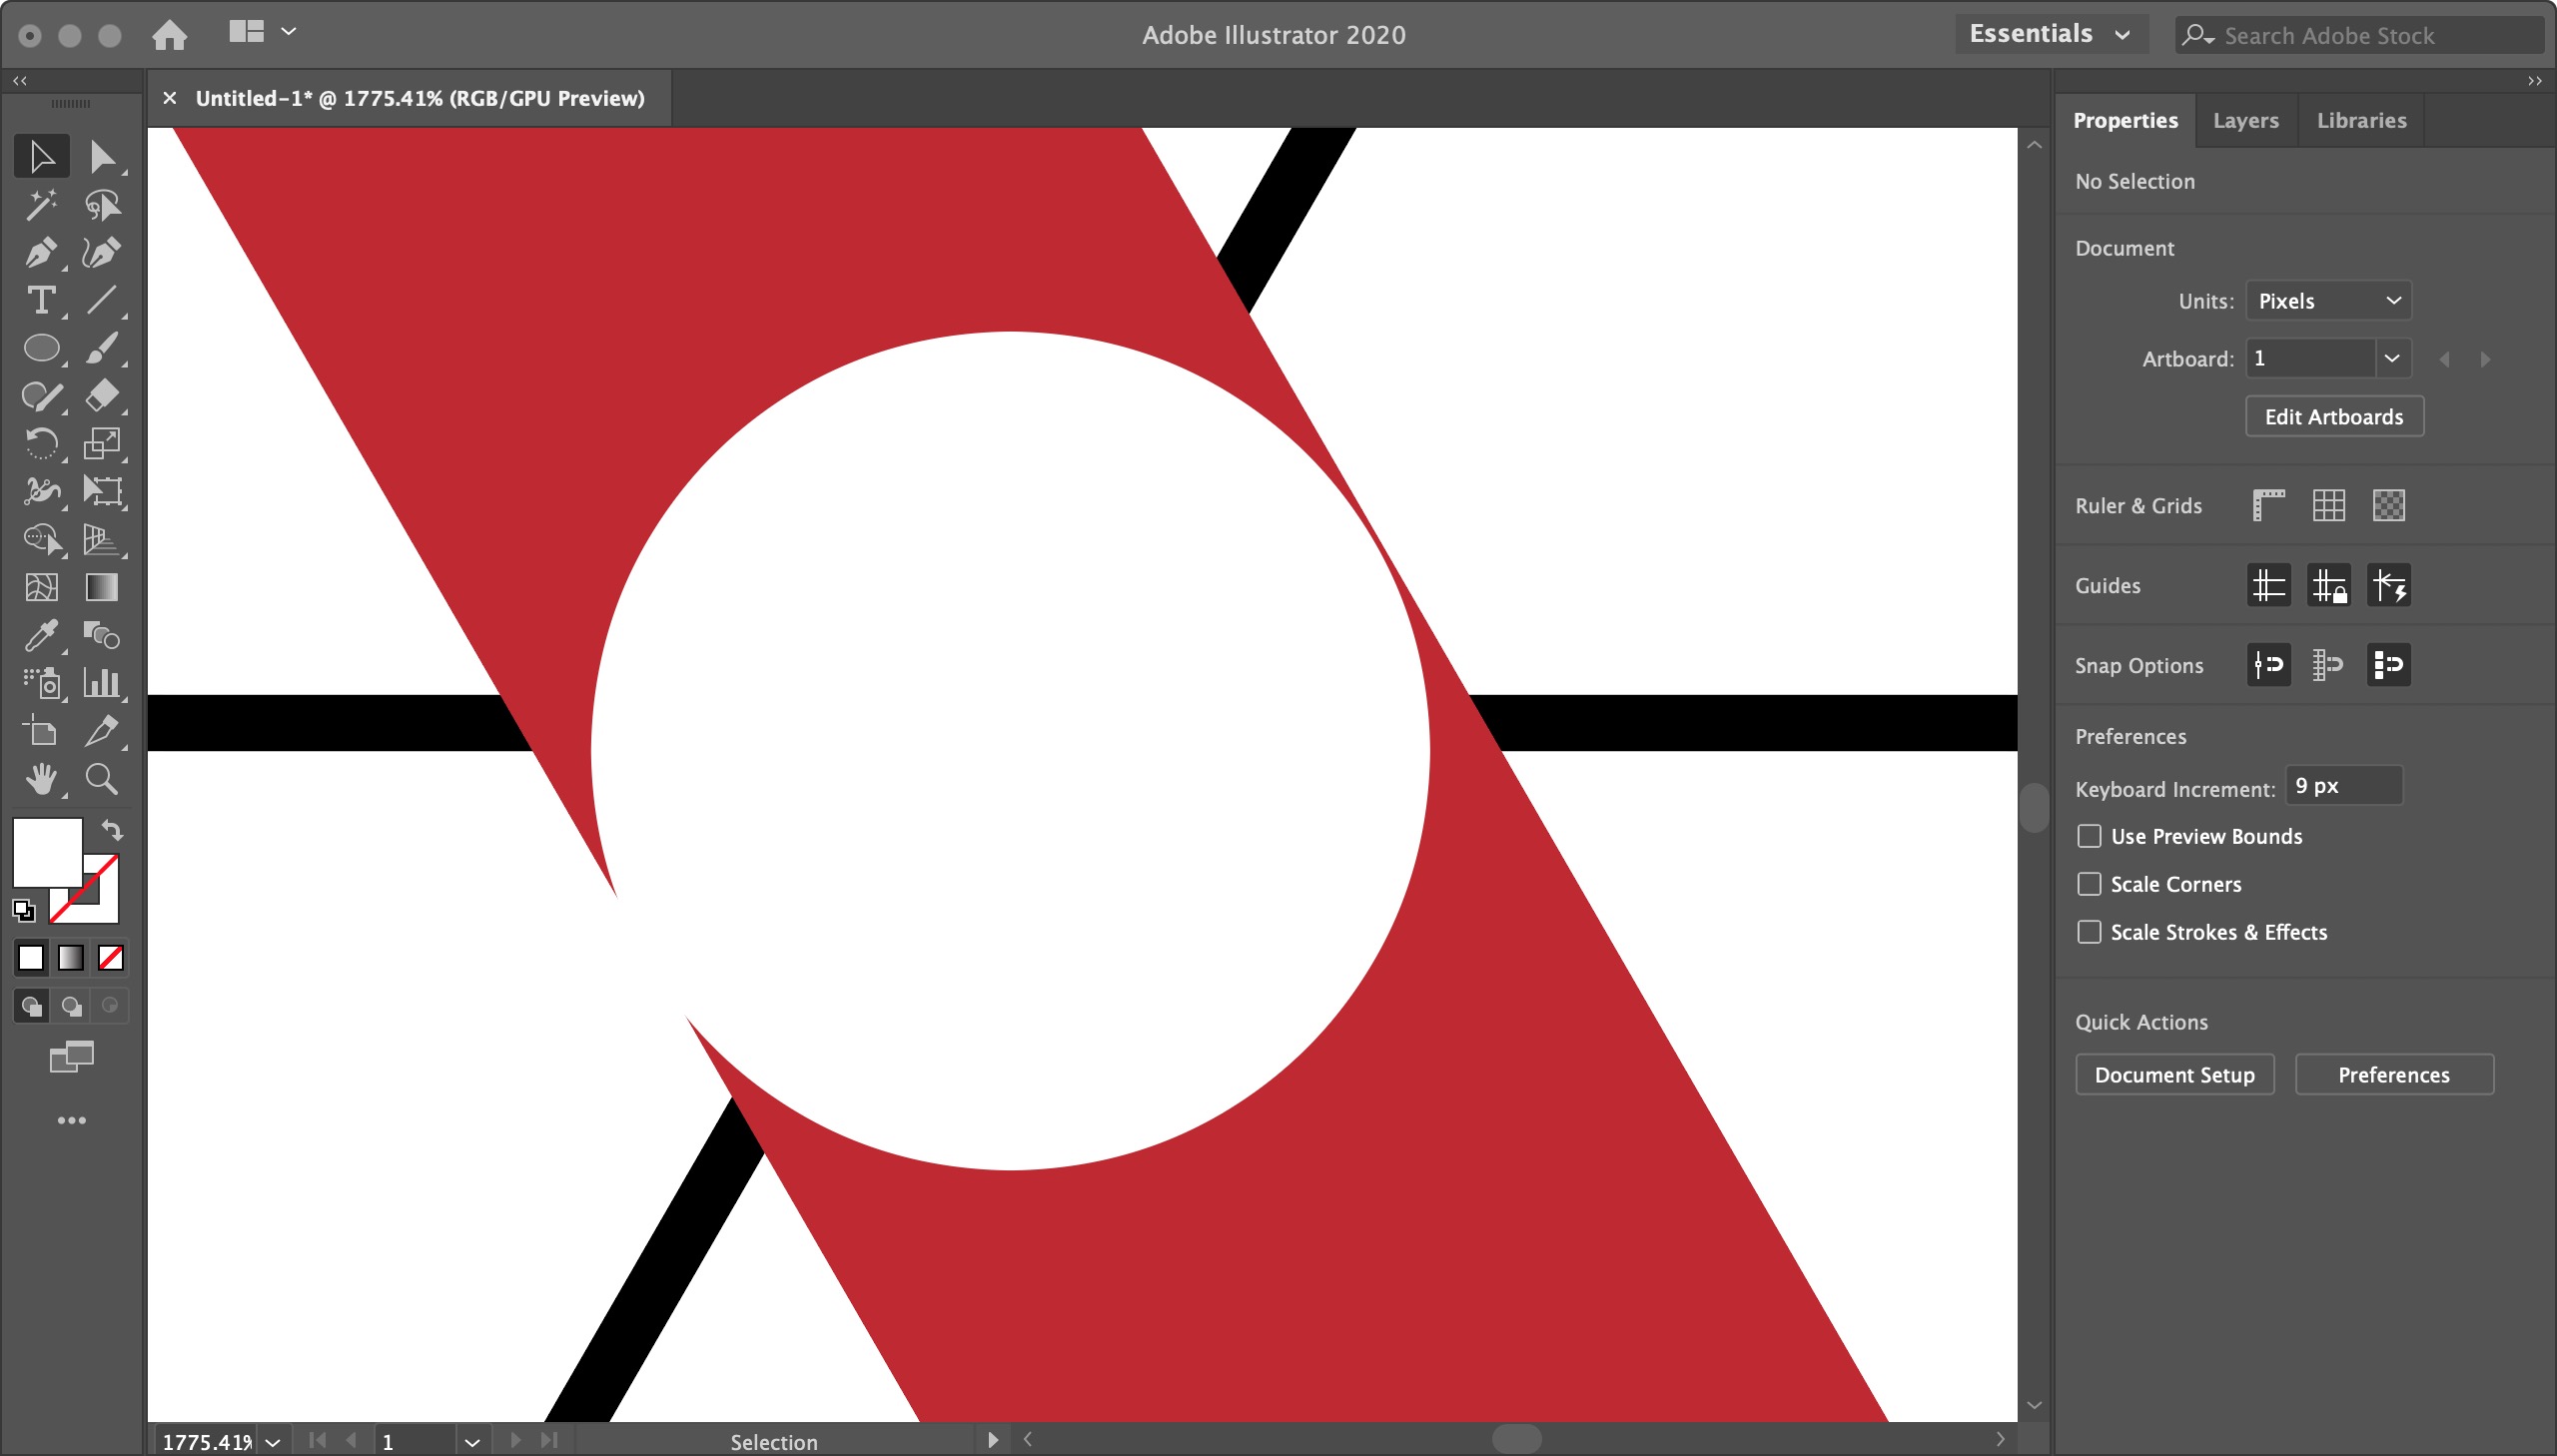Pick the Eyedropper tool
Image resolution: width=2557 pixels, height=1456 pixels.
tap(41, 636)
